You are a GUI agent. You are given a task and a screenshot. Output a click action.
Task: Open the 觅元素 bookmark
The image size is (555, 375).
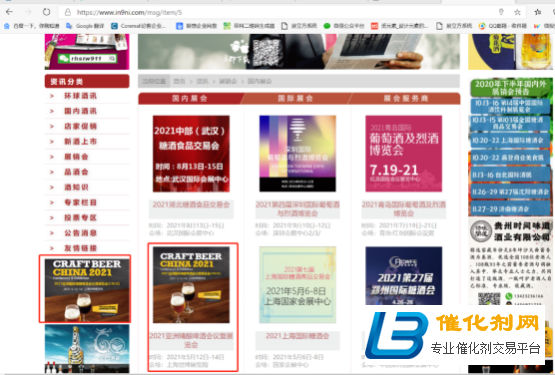399,26
